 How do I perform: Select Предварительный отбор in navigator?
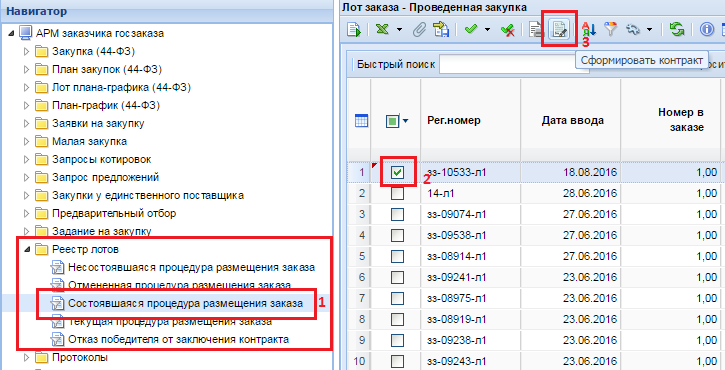(114, 214)
